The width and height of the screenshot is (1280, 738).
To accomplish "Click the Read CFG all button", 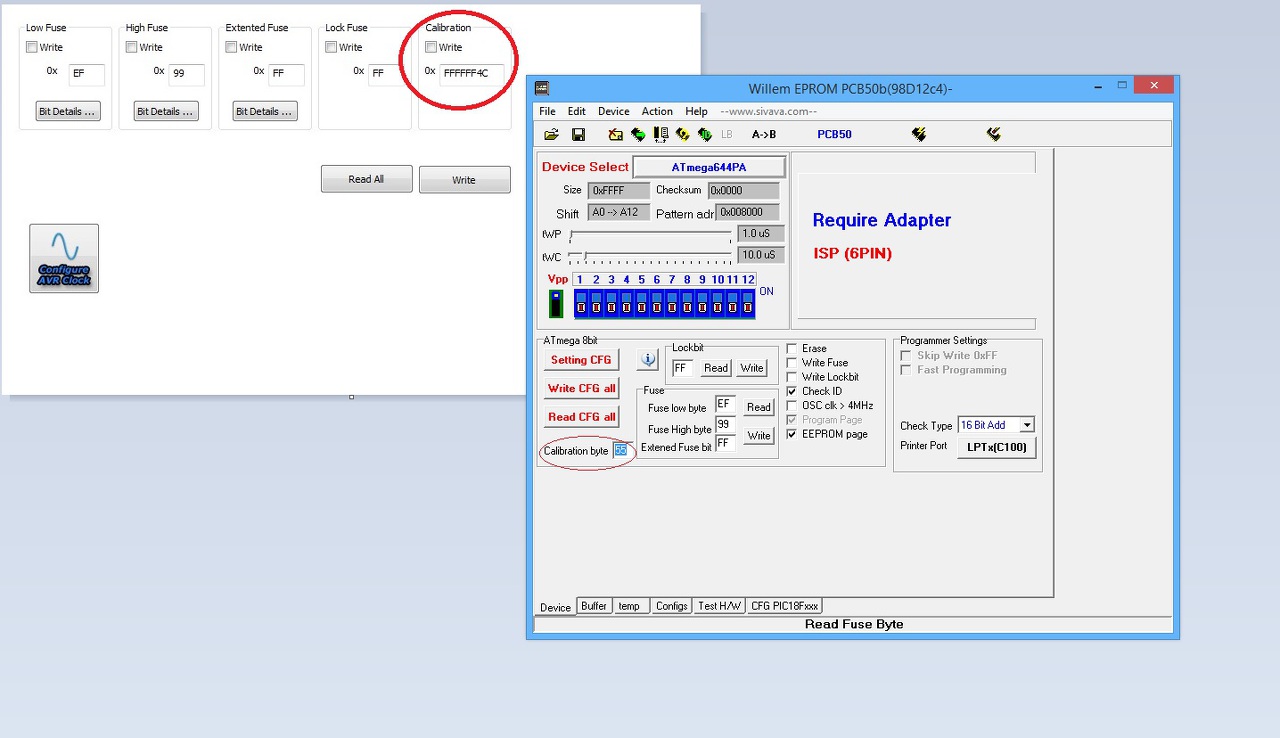I will pos(581,417).
